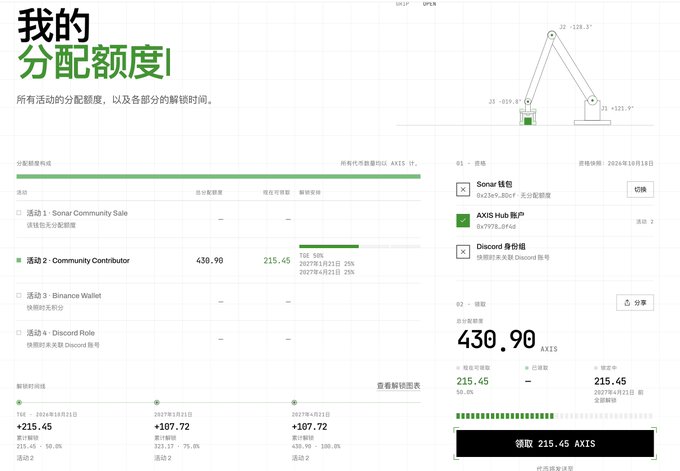Click the square marker before 活动 1 Sonar Community Sale
This screenshot has width=680, height=471.
(x=19, y=213)
